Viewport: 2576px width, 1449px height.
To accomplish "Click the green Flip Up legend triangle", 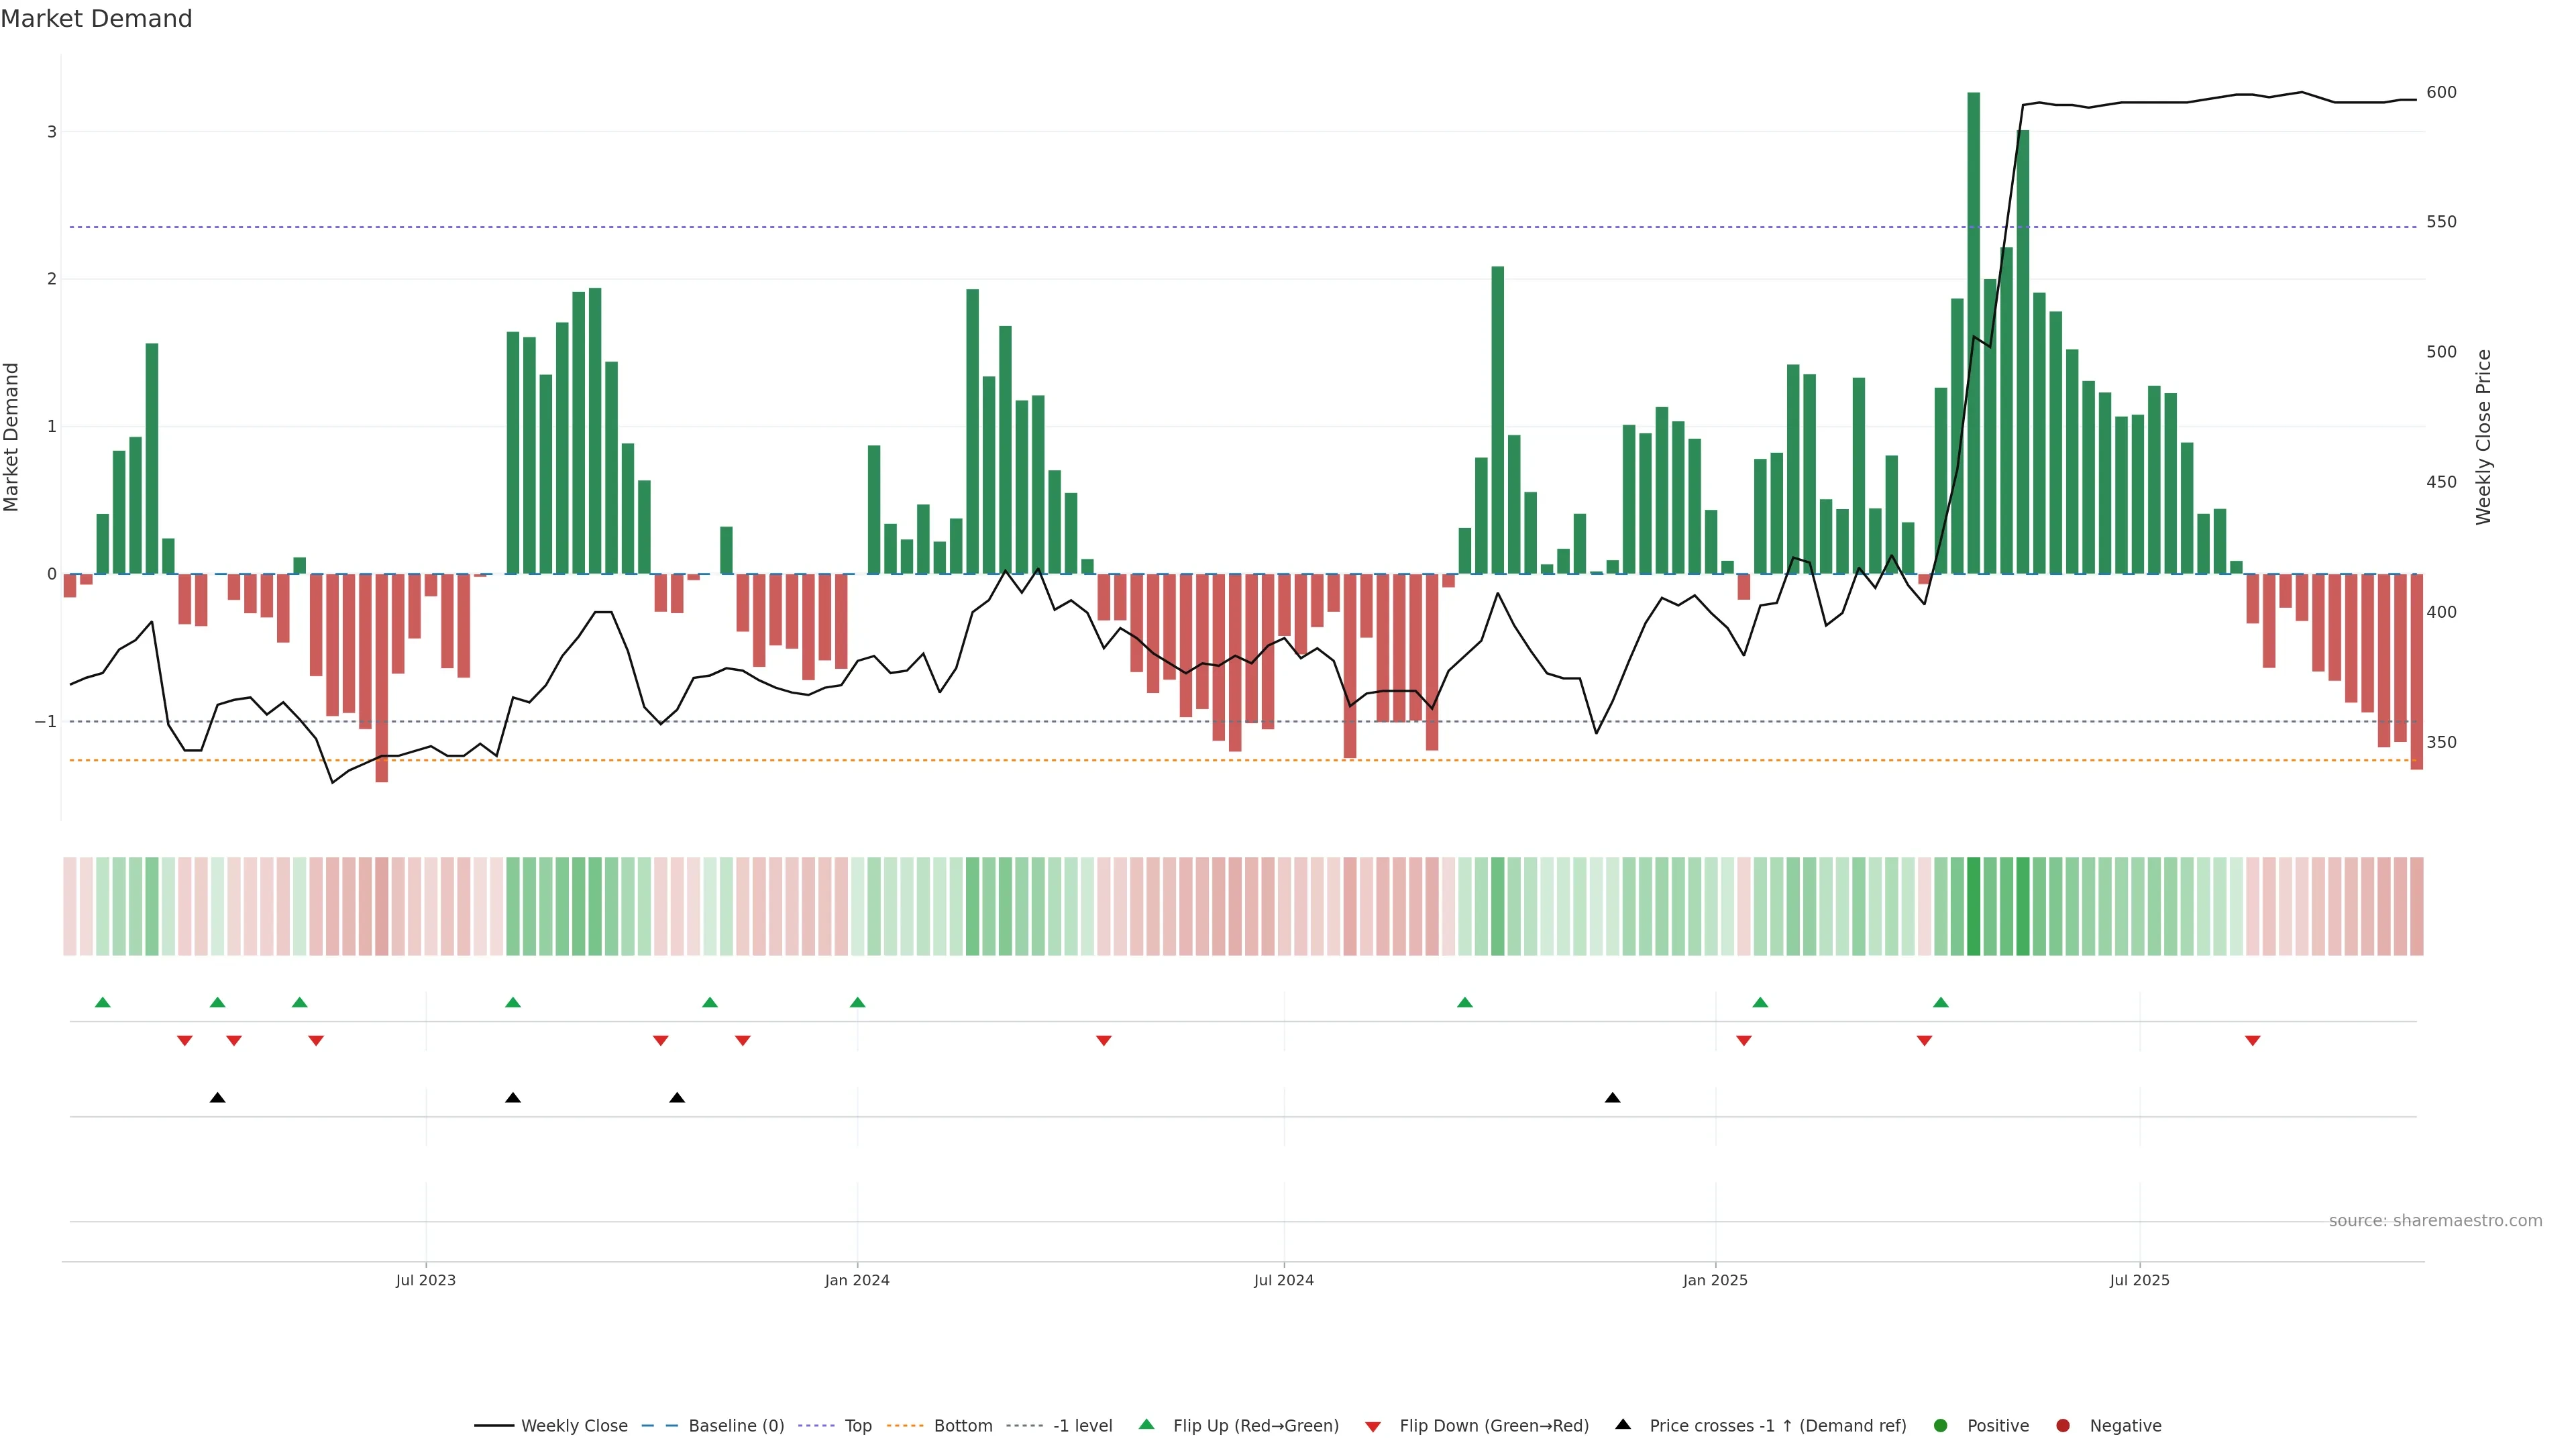I will [1146, 1425].
